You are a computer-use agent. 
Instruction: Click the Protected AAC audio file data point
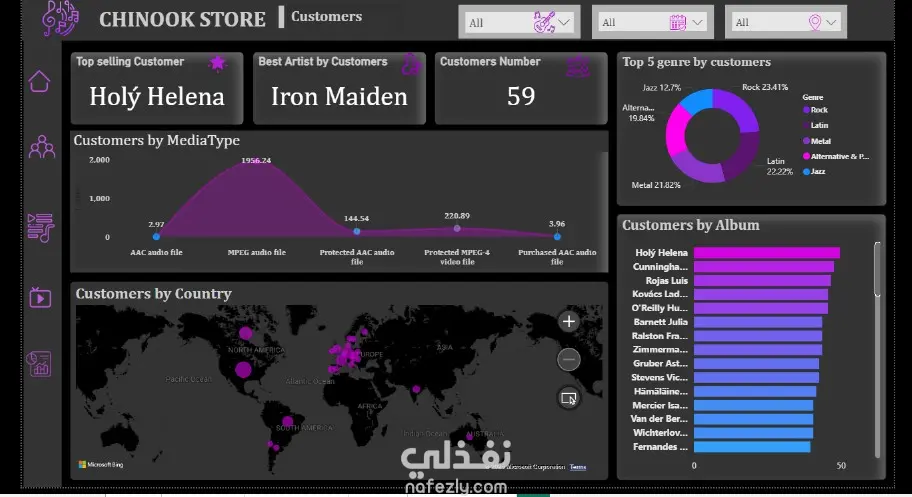pyautogui.click(x=357, y=231)
